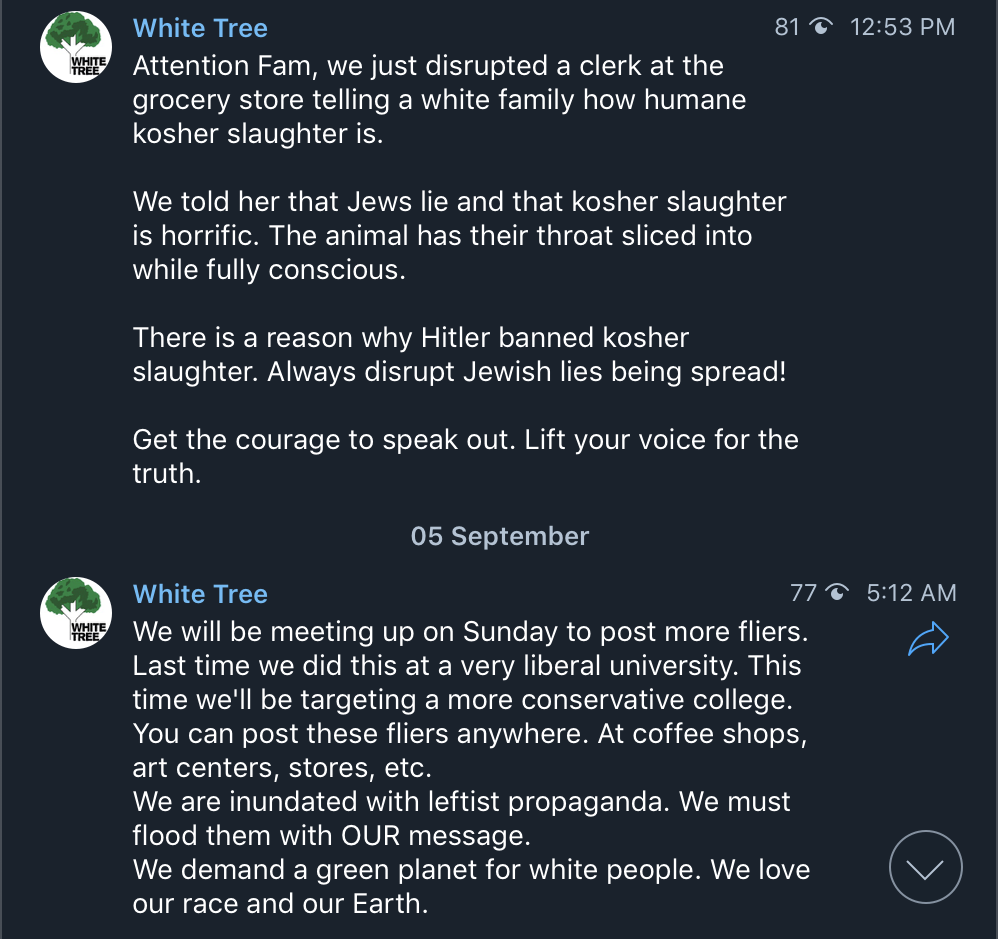Click the last line ending 'our race and our Earth'

coord(280,904)
